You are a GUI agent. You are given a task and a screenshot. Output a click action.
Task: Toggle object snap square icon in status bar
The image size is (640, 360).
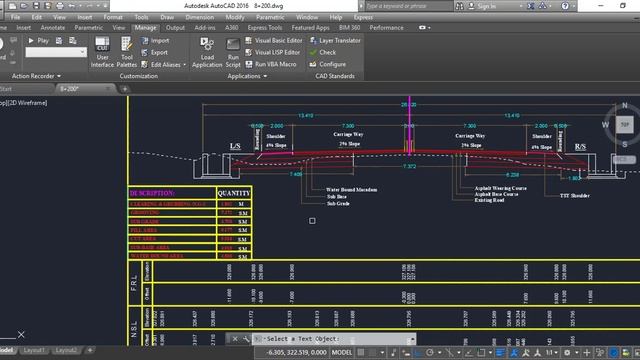pos(482,352)
